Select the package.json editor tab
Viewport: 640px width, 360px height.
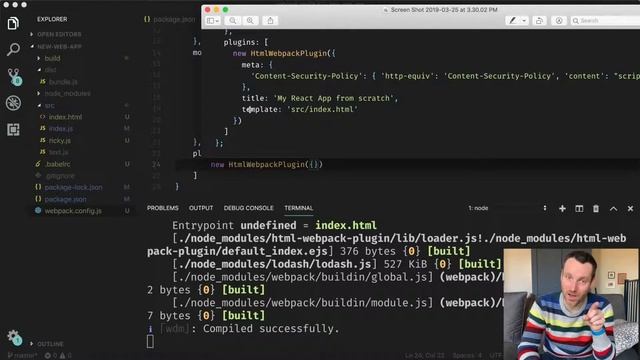(x=169, y=19)
